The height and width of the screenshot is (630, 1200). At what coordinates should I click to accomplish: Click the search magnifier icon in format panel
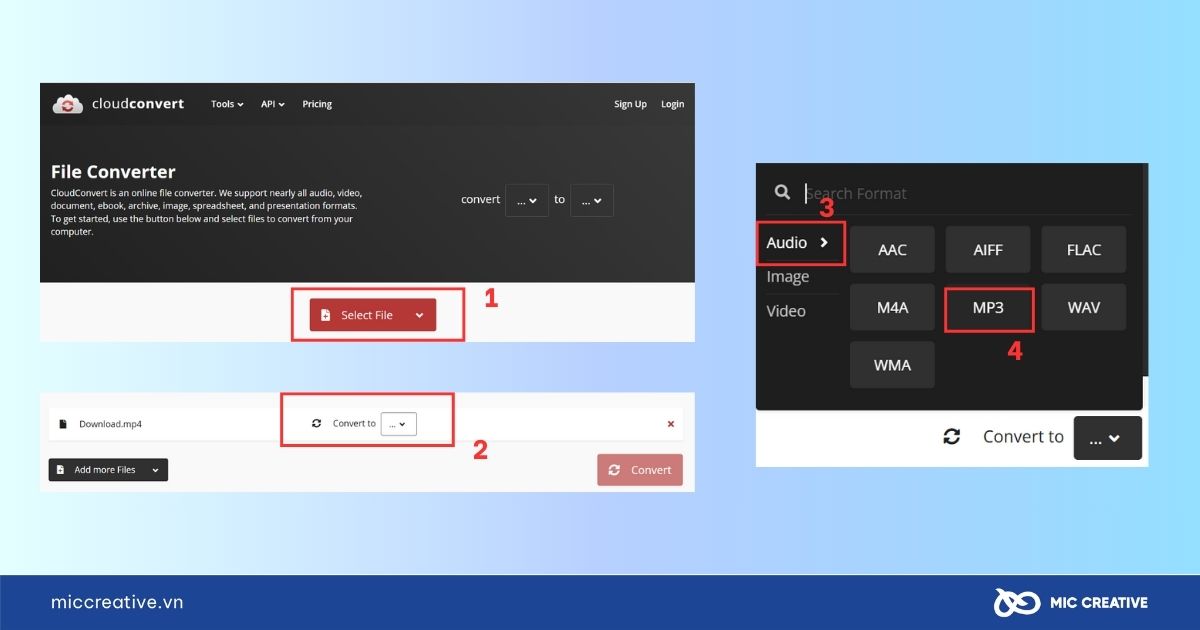click(x=782, y=192)
